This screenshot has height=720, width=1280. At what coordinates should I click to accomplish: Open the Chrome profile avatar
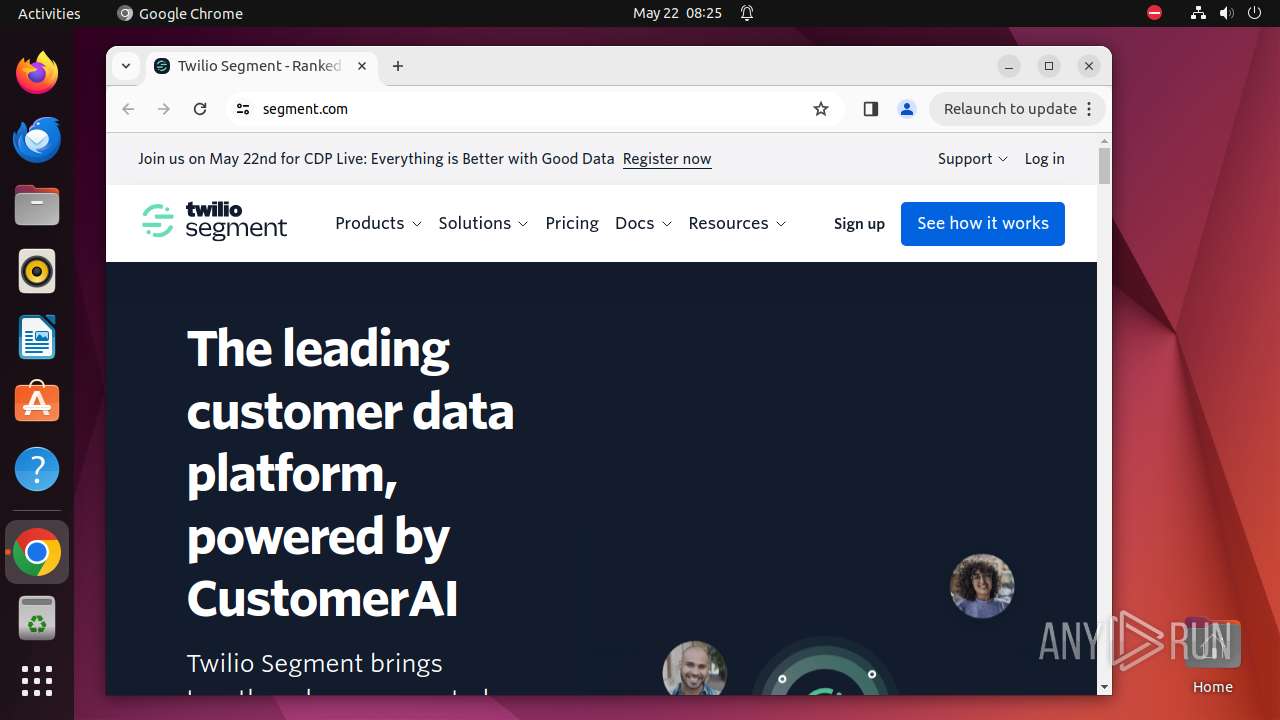(907, 109)
